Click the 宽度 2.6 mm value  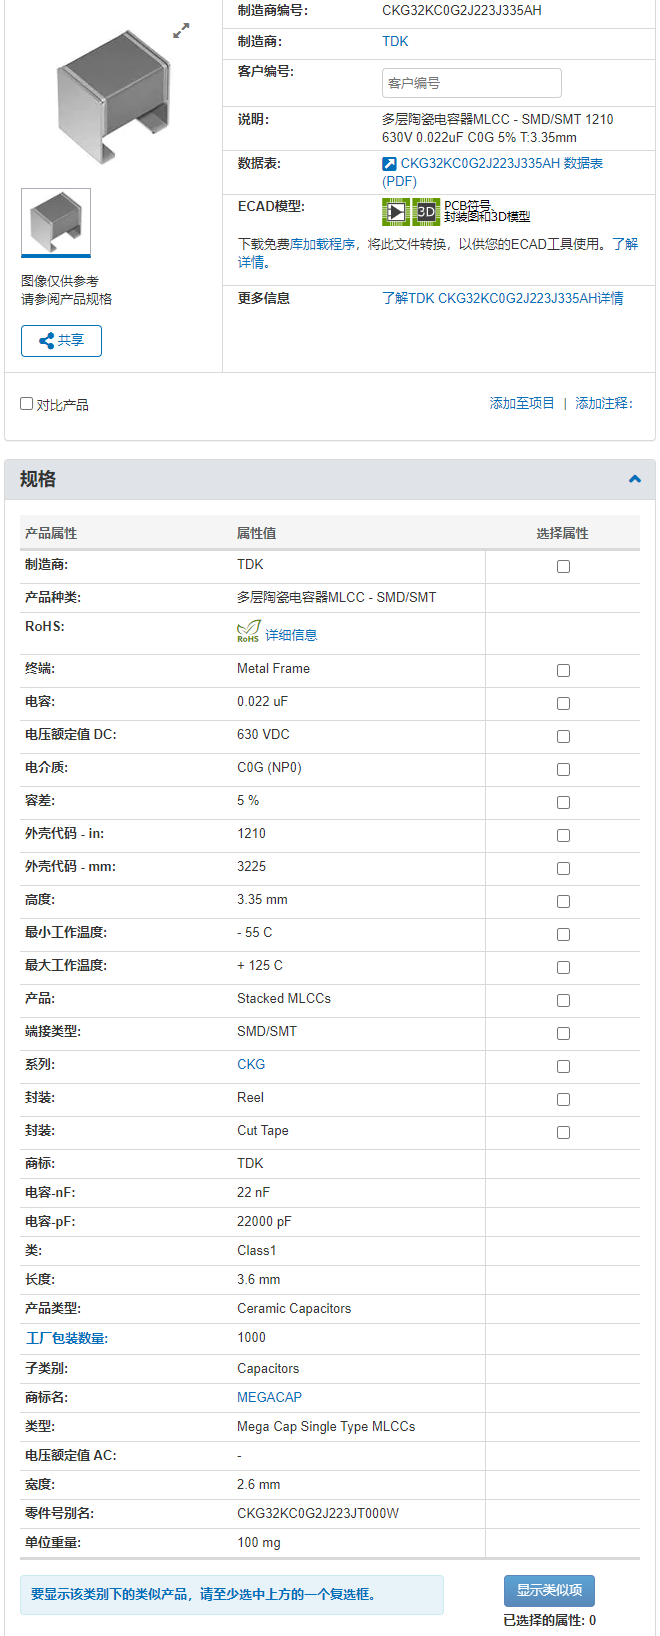pos(259,1484)
